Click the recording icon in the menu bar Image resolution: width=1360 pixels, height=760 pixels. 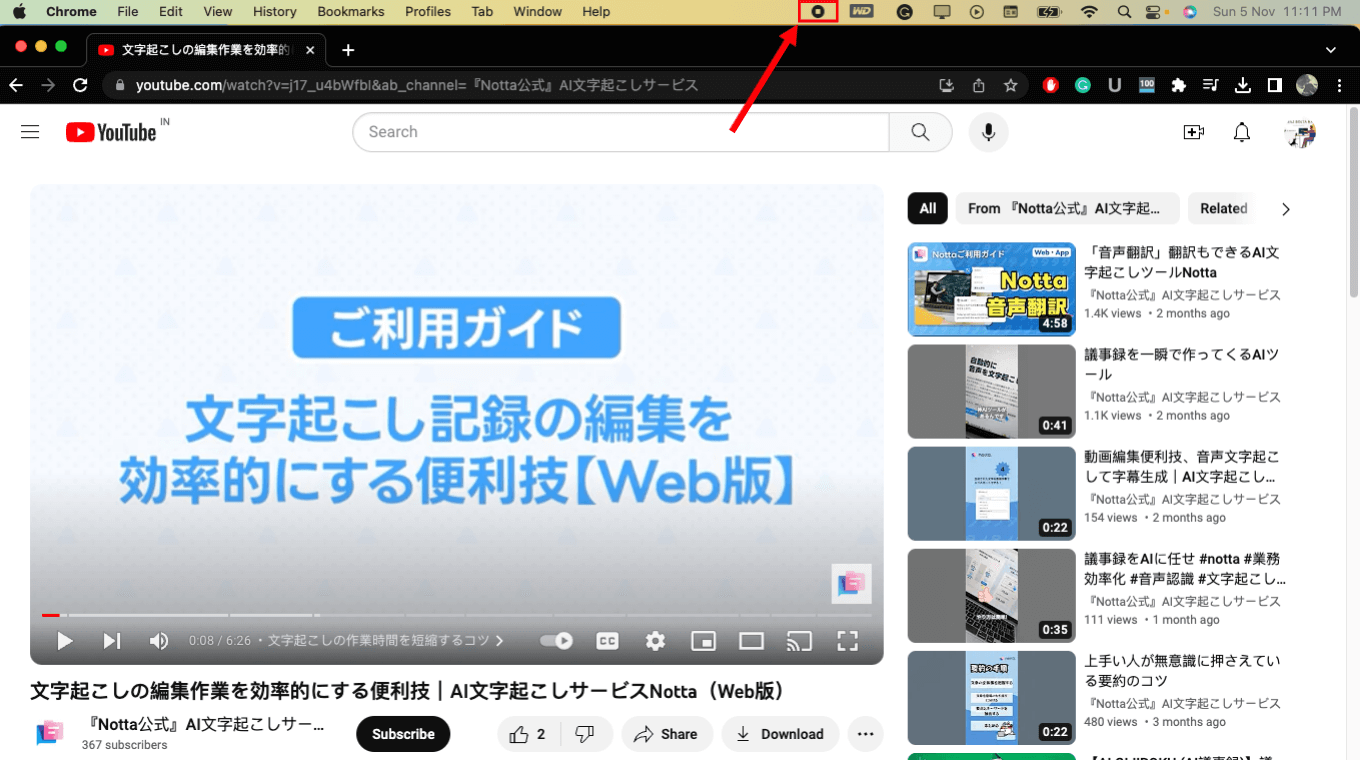coord(818,12)
